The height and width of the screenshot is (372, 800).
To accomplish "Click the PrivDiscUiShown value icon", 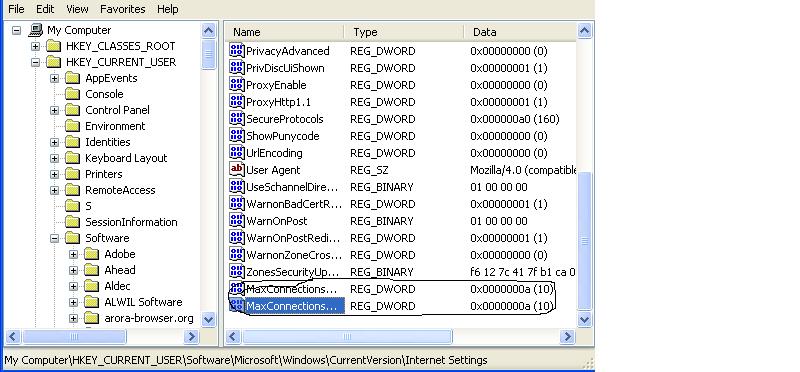I will coord(237,67).
